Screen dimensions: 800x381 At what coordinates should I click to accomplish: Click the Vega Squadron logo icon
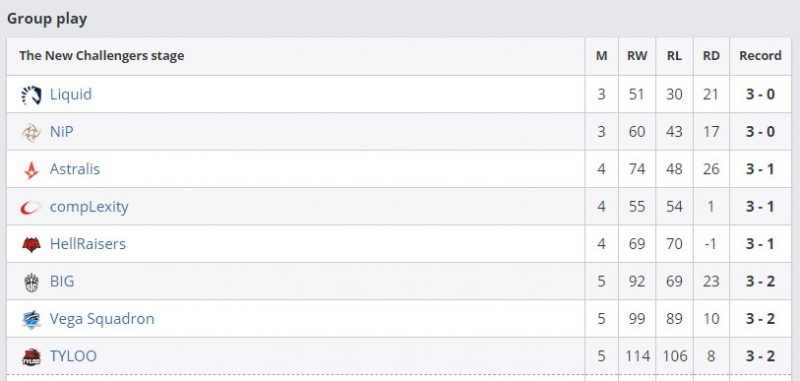tap(31, 319)
